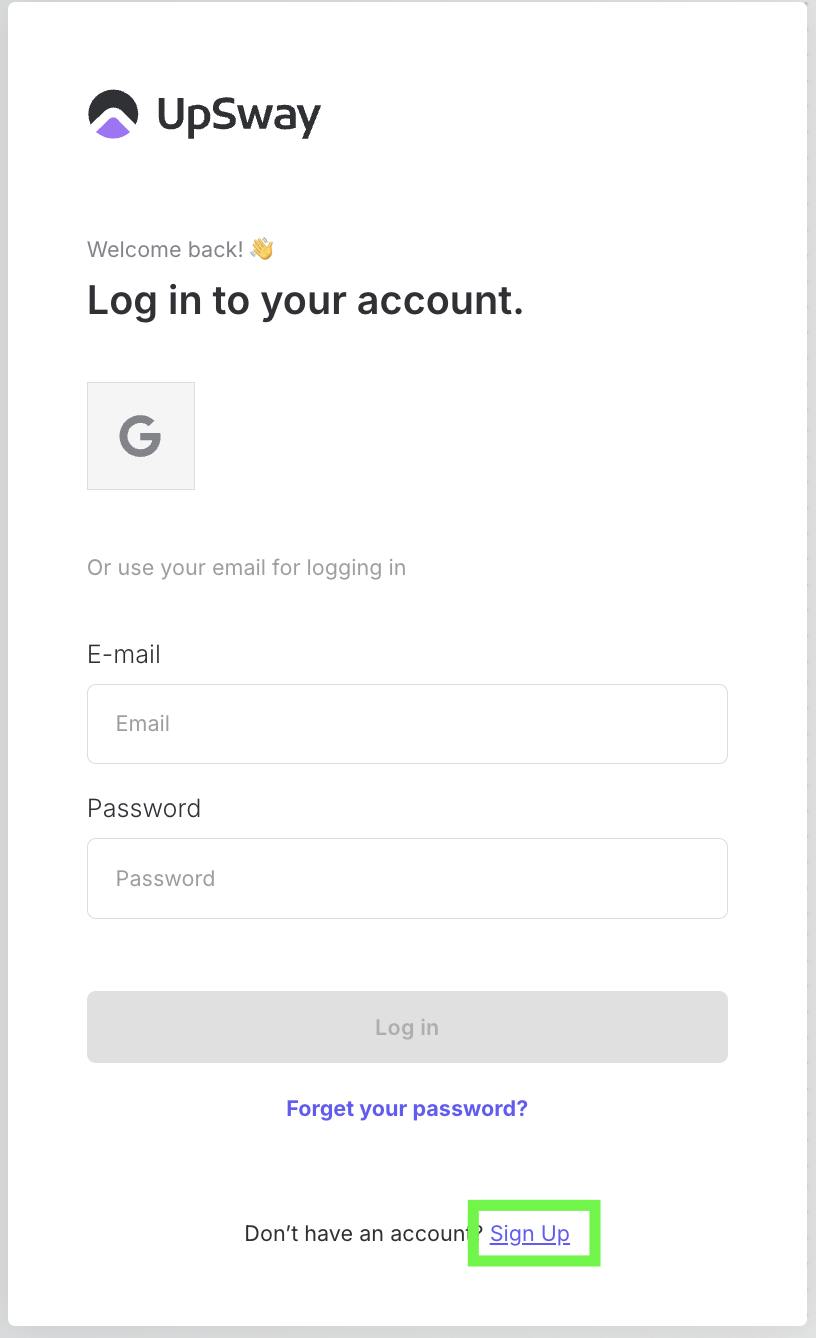This screenshot has width=816, height=1338.
Task: Click the UpSway mountain logo icon
Action: pyautogui.click(x=113, y=114)
